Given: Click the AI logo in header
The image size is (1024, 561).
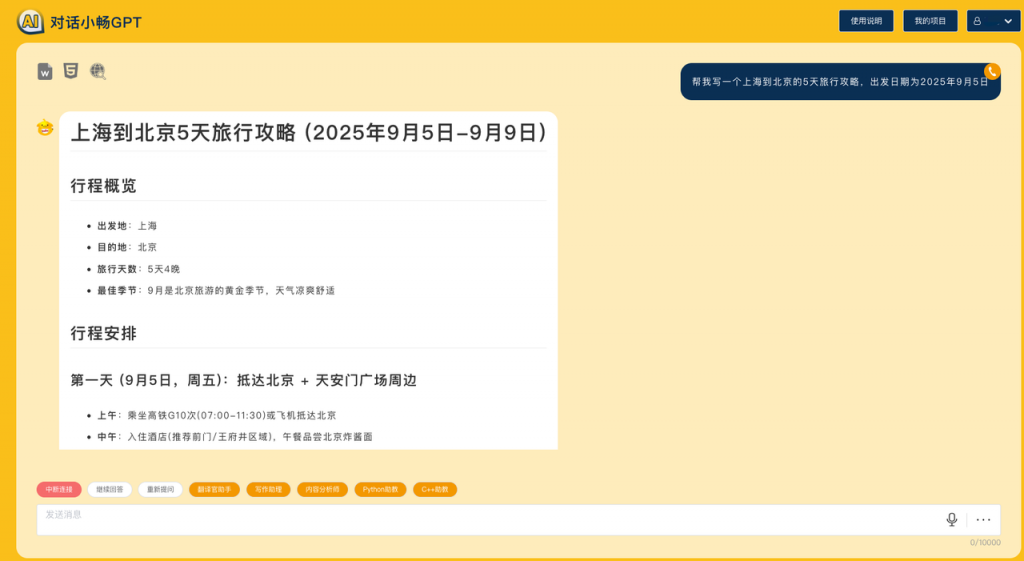Looking at the screenshot, I should 30,21.
